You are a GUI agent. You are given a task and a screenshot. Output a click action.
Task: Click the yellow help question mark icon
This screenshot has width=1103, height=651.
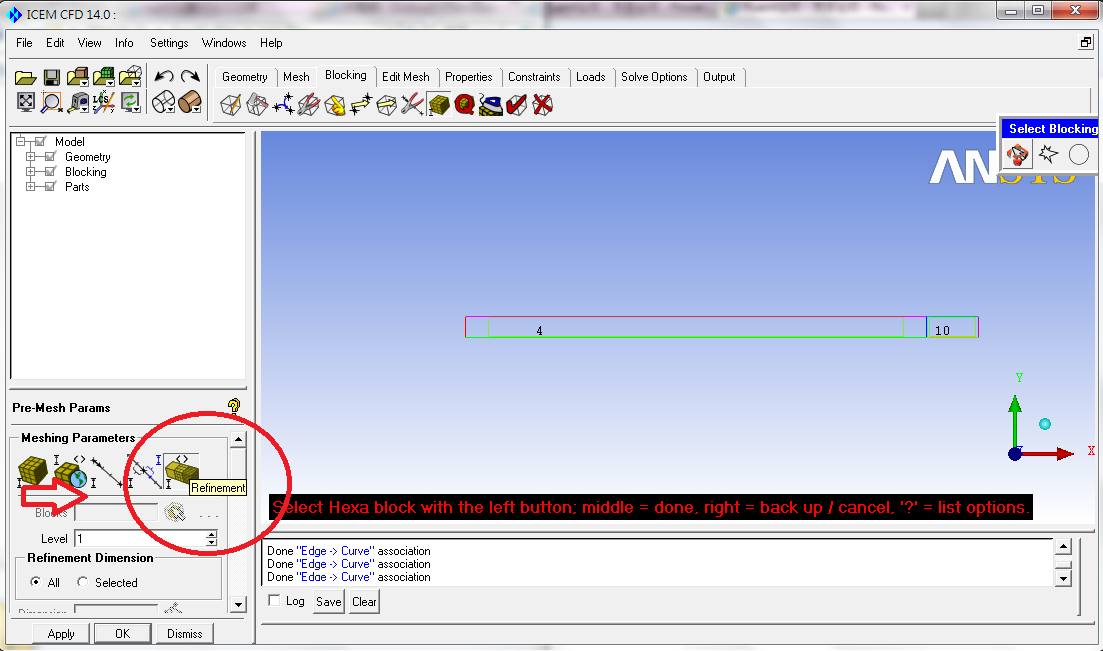(x=233, y=406)
